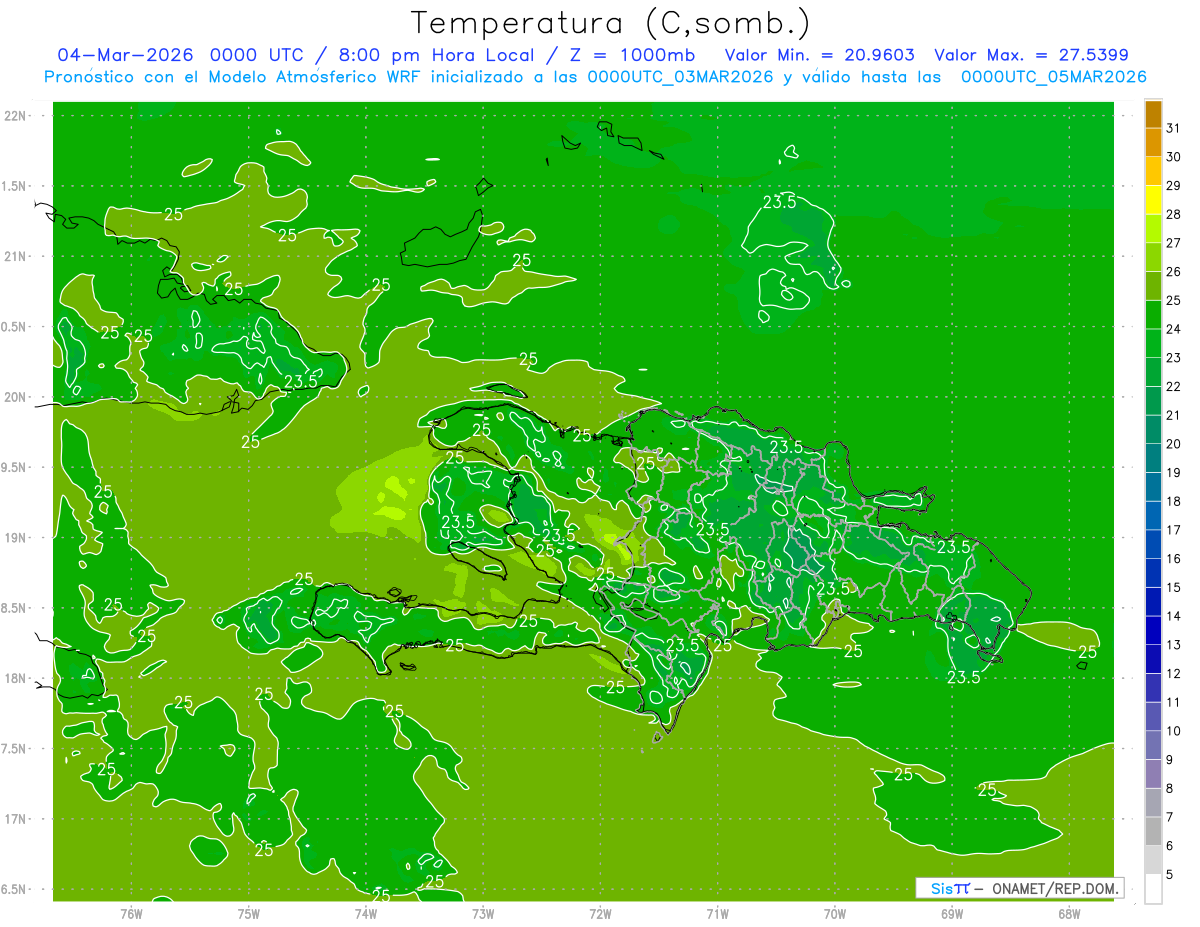Click the legend value 18
The width and height of the screenshot is (1200, 927).
pyautogui.click(x=1173, y=501)
